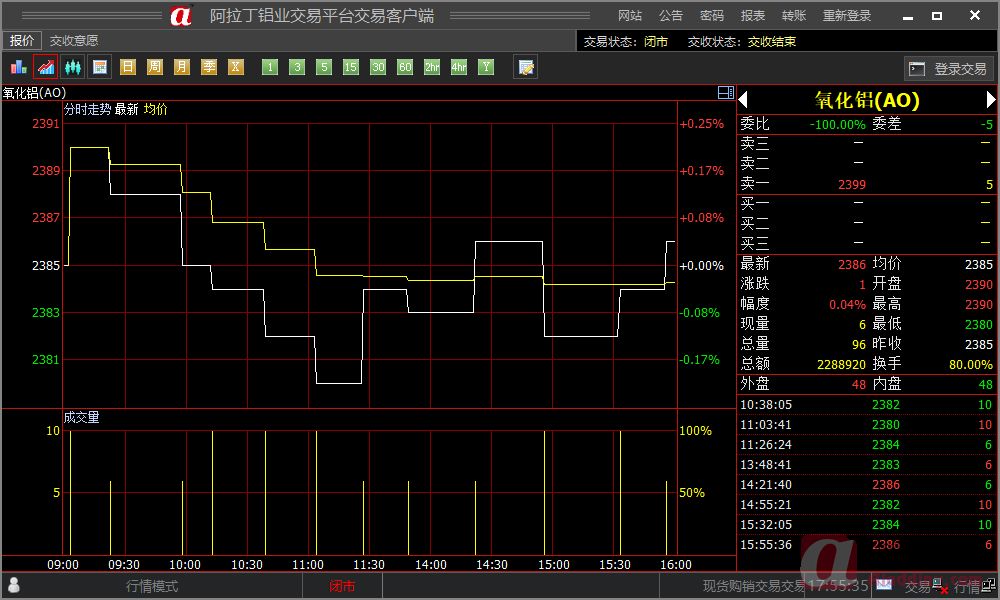1000x600 pixels.
Task: Select the quarterly (季) period button
Action: coord(209,67)
